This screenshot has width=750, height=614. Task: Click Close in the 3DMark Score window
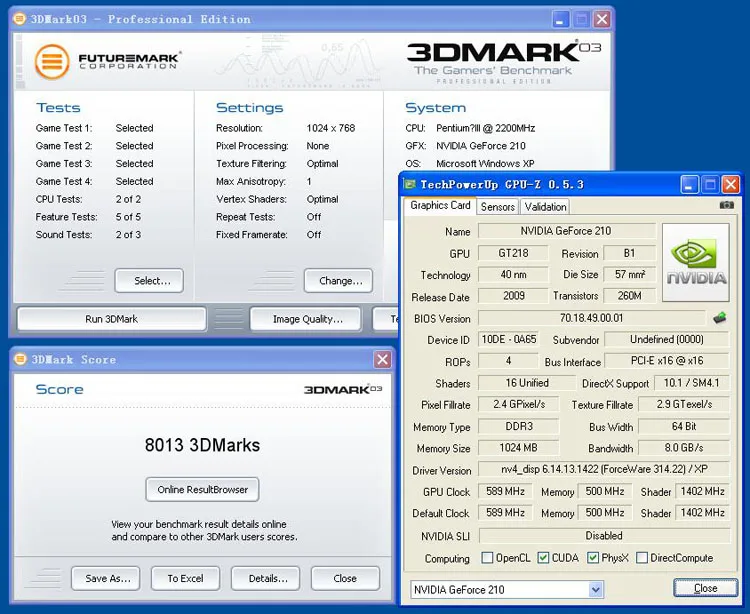tap(345, 579)
